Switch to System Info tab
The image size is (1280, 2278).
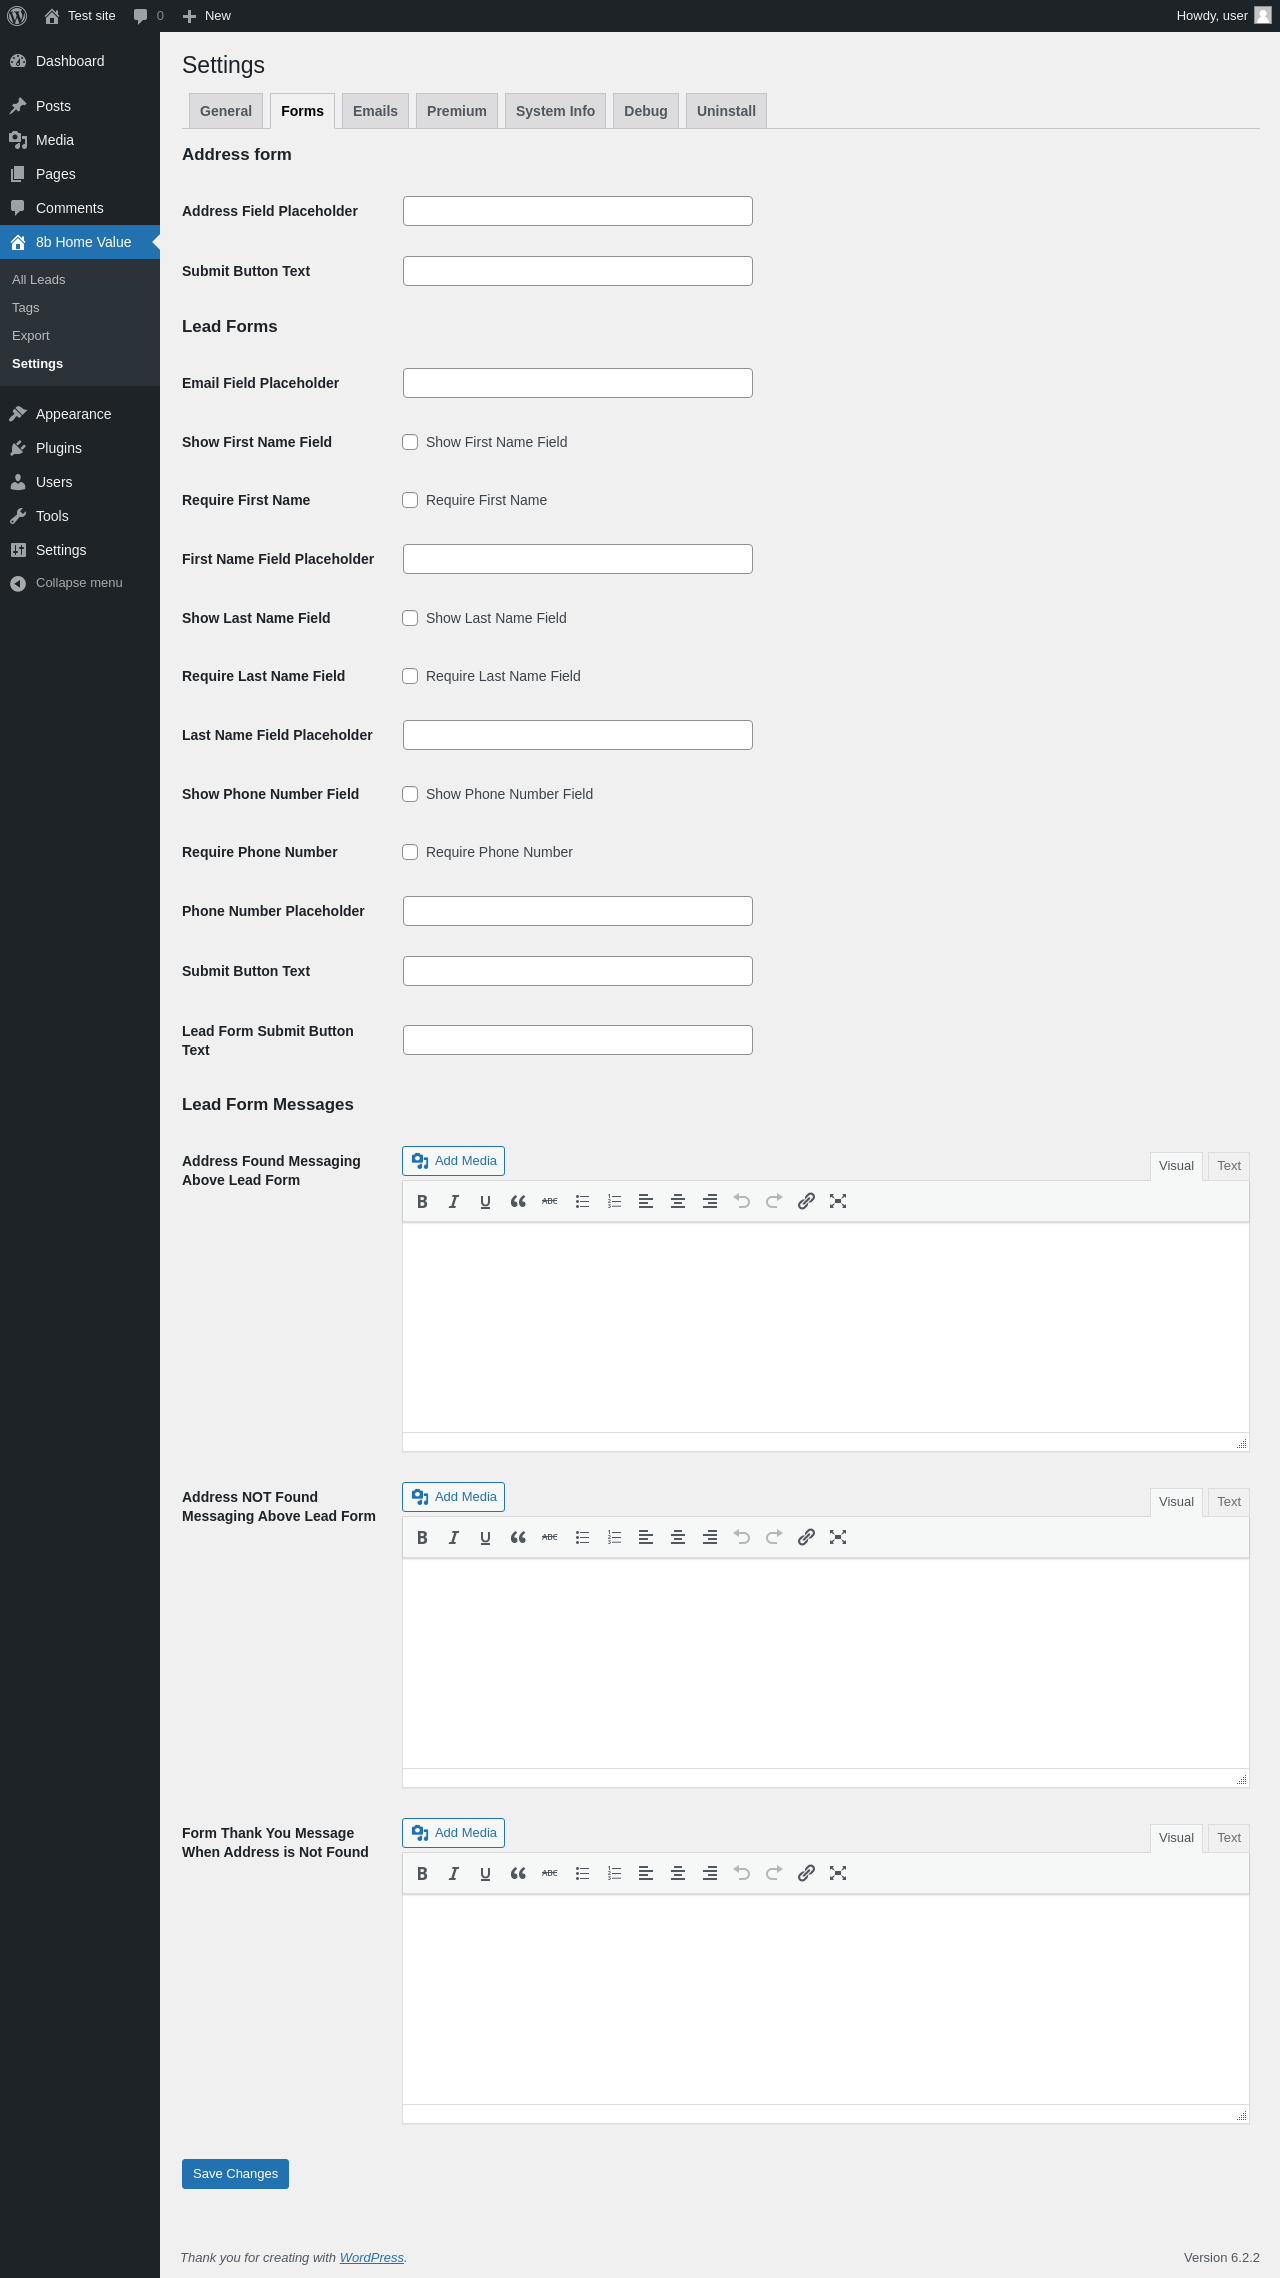click(555, 111)
